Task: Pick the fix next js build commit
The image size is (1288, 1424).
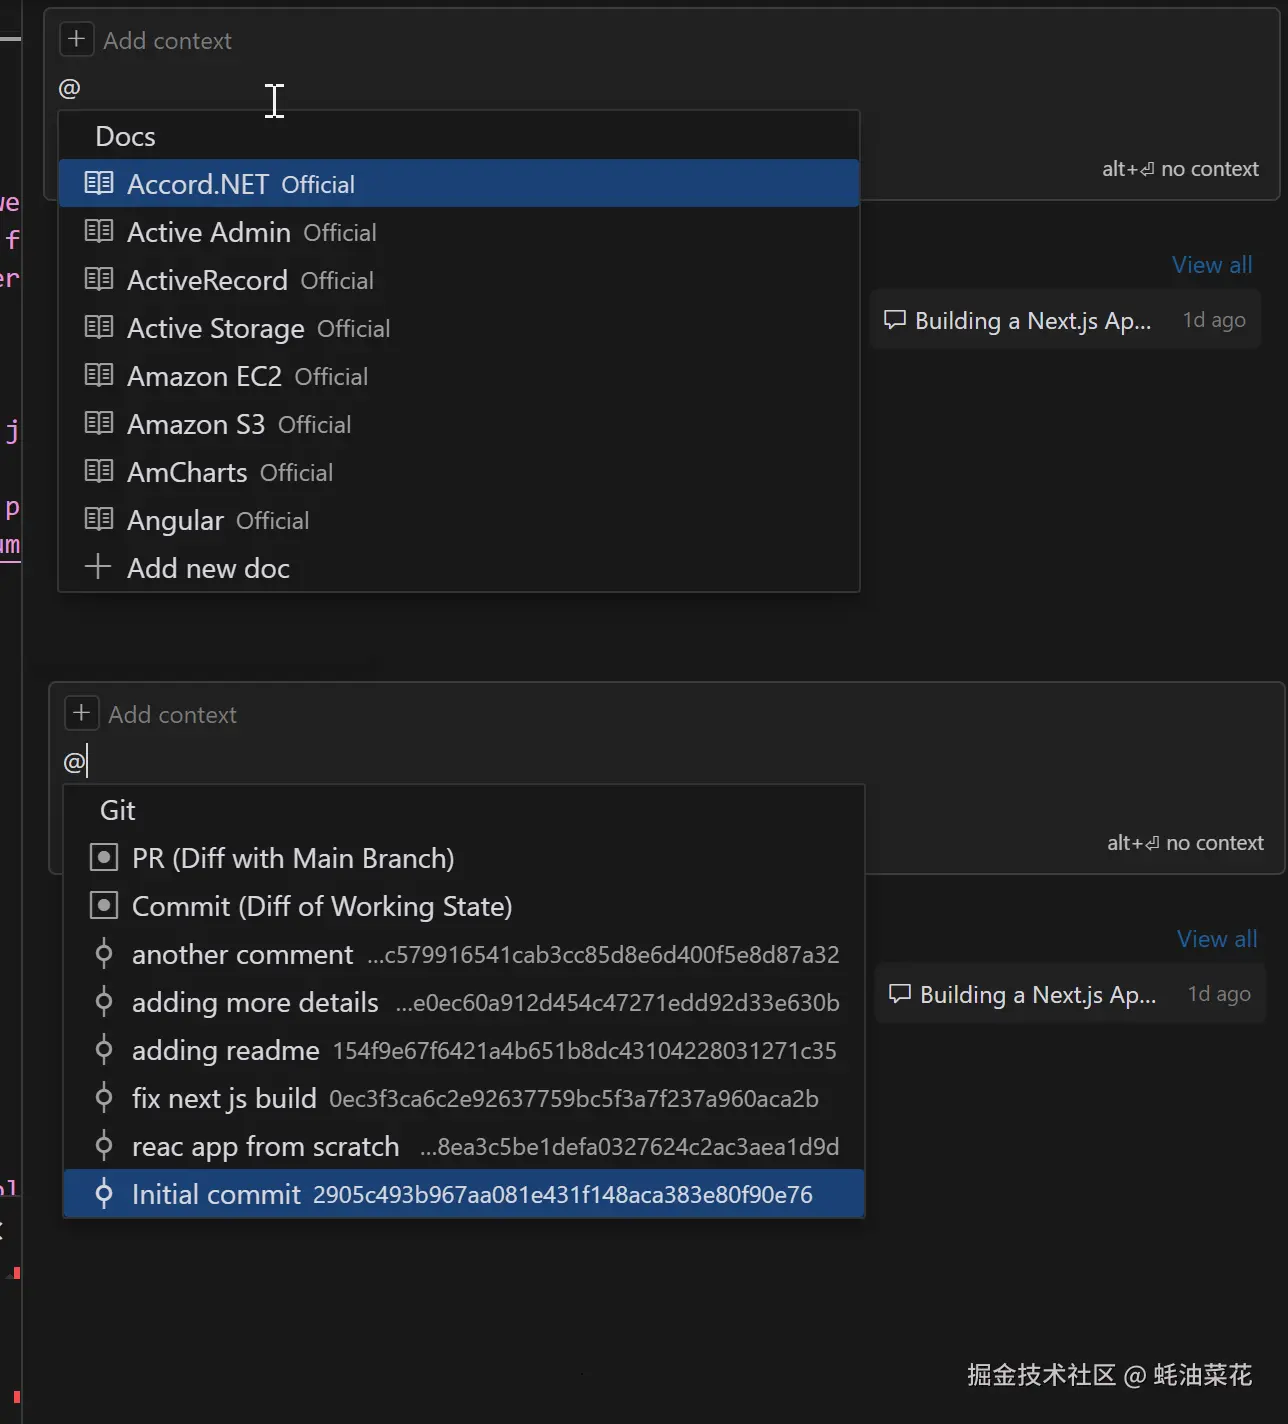Action: [223, 1097]
